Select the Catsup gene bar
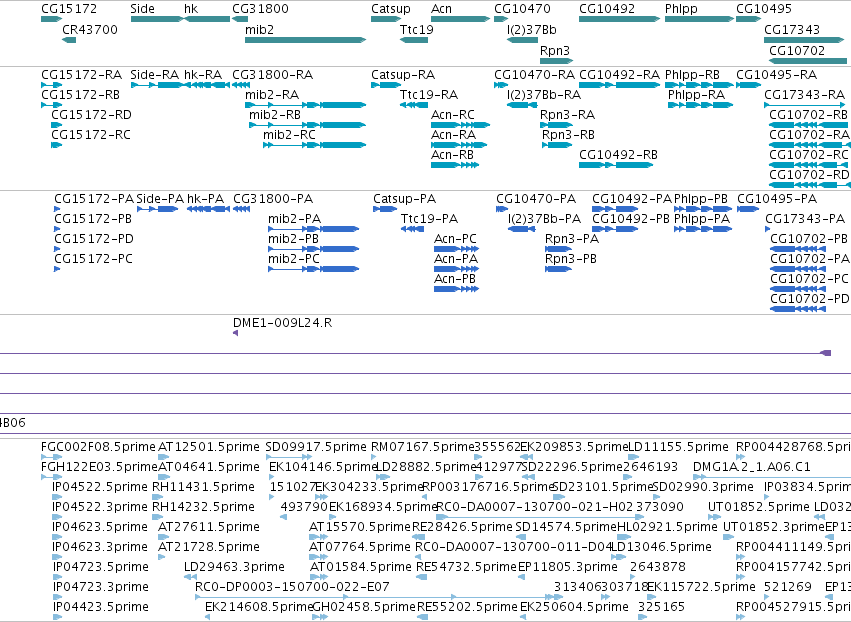 click(386, 19)
